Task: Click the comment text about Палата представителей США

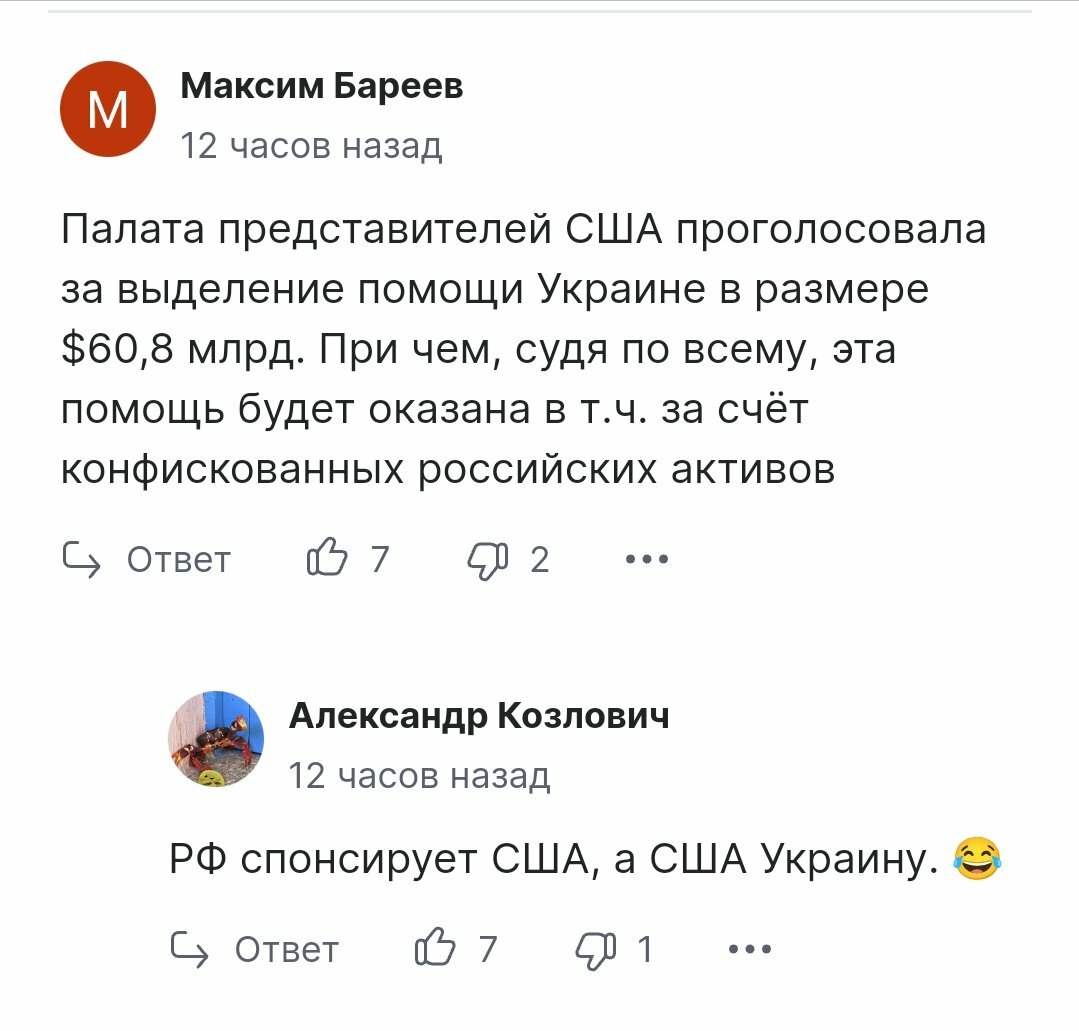Action: [524, 350]
